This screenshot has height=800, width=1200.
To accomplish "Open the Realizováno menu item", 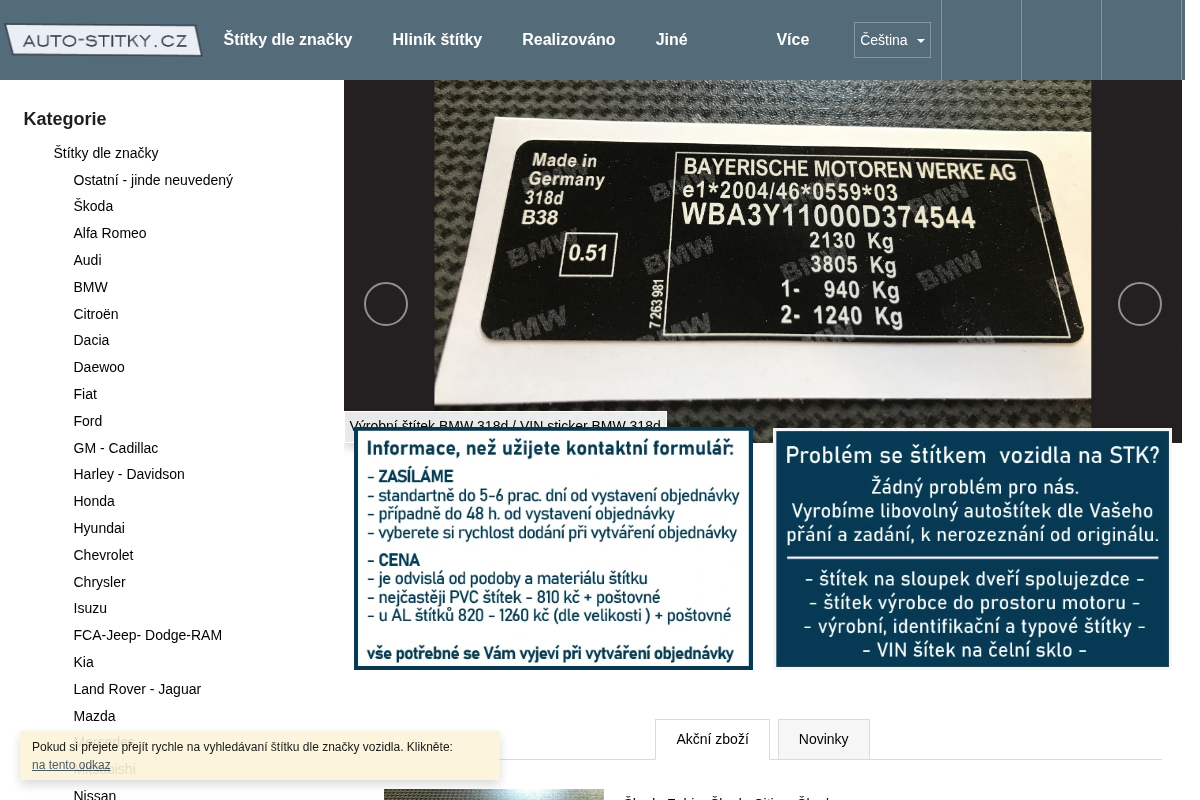I will pos(568,40).
